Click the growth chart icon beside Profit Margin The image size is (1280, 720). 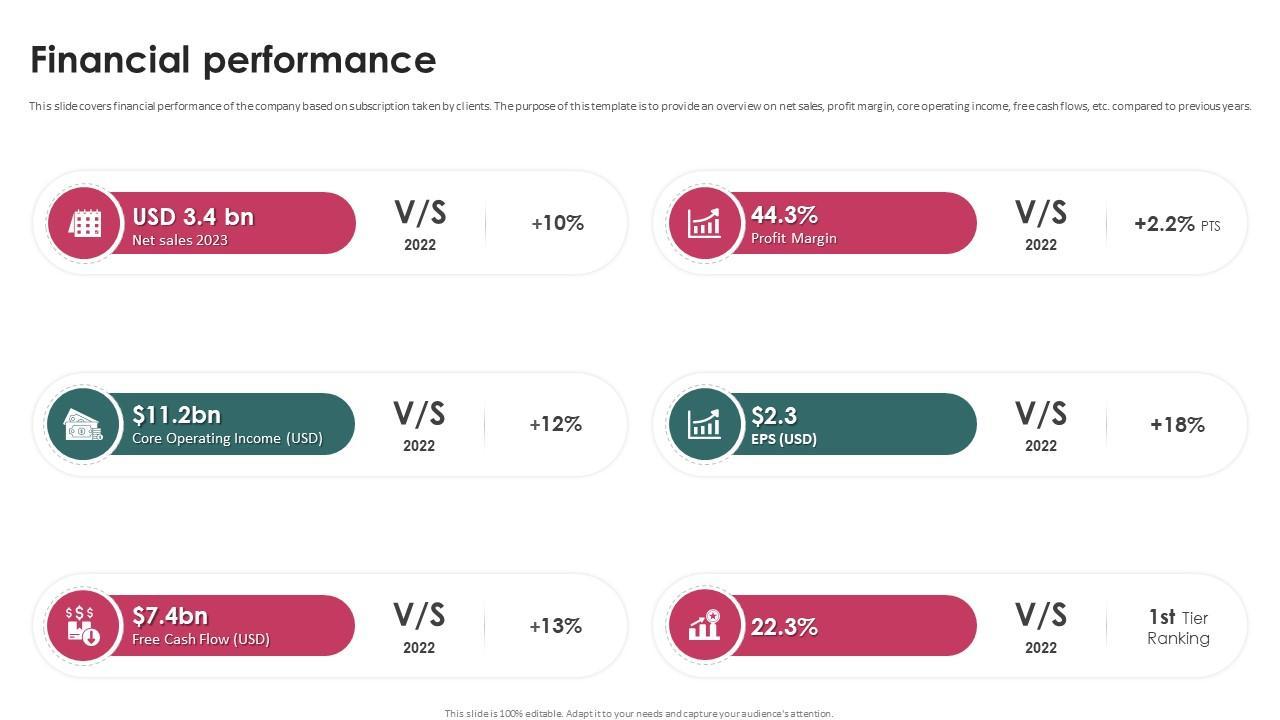point(704,223)
